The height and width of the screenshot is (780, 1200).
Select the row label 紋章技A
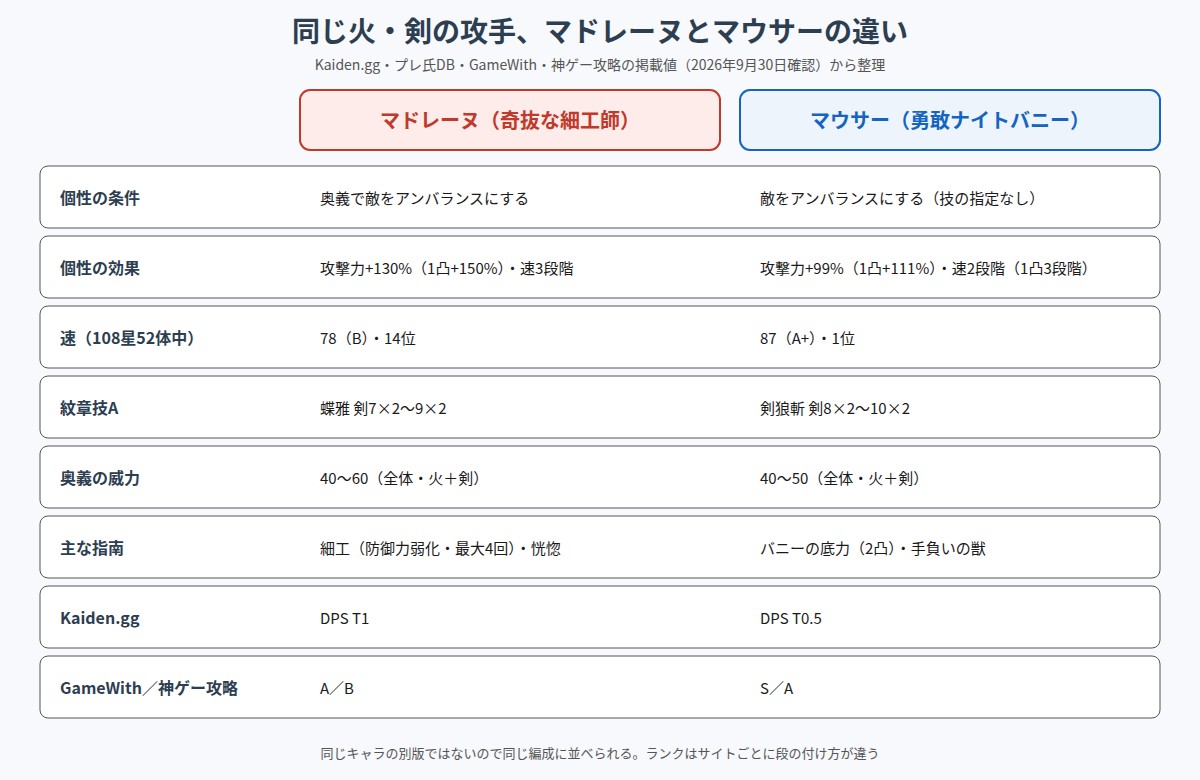point(90,408)
